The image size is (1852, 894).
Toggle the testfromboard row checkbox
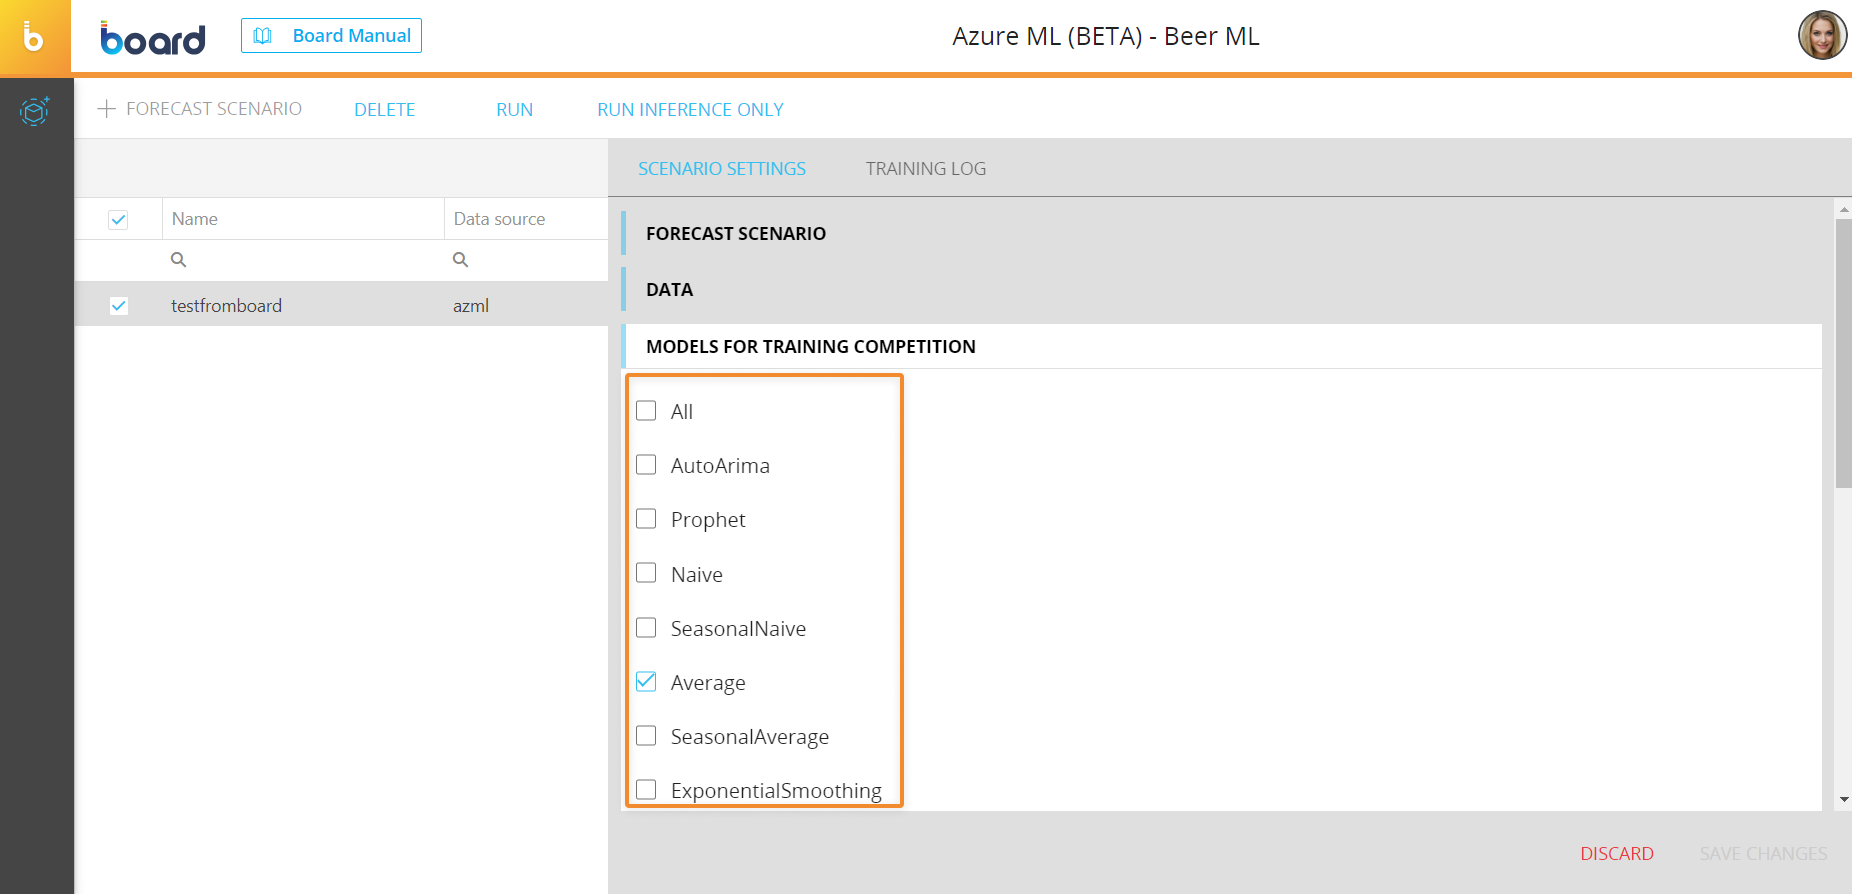pos(118,305)
